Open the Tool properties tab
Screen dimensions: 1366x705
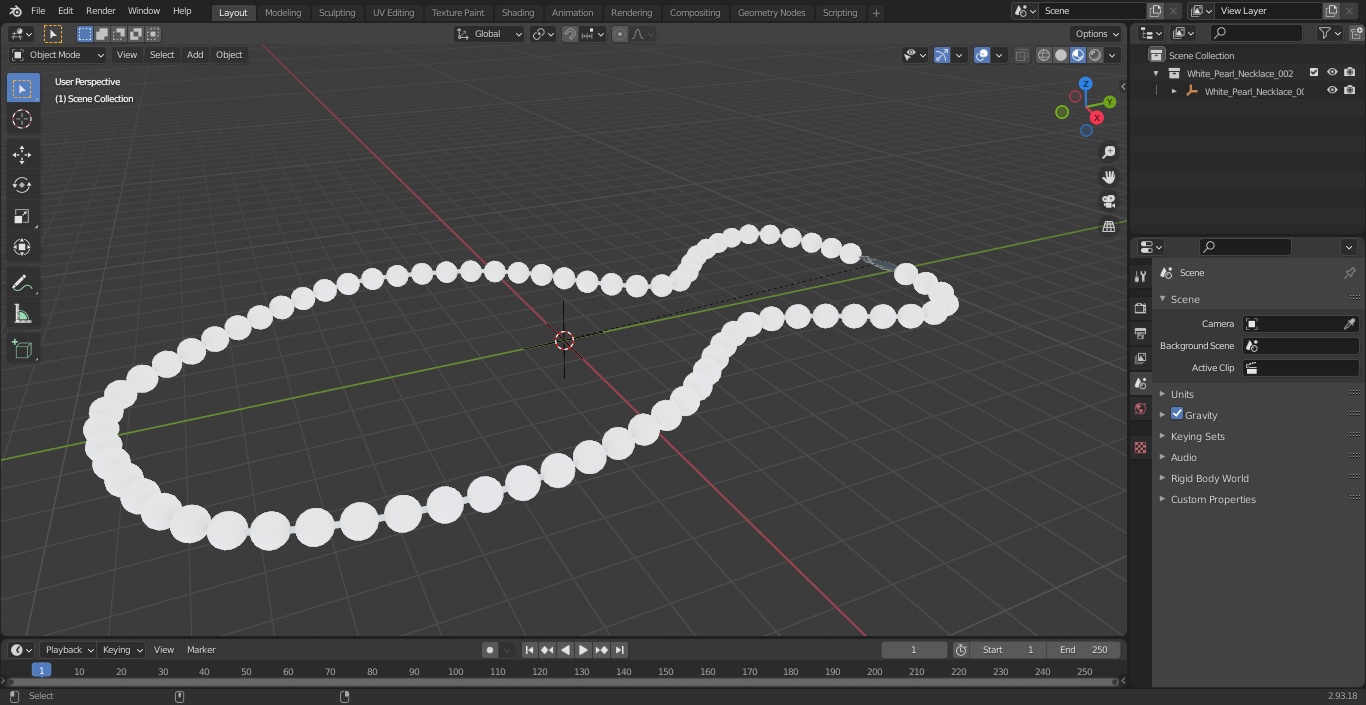tap(1140, 276)
